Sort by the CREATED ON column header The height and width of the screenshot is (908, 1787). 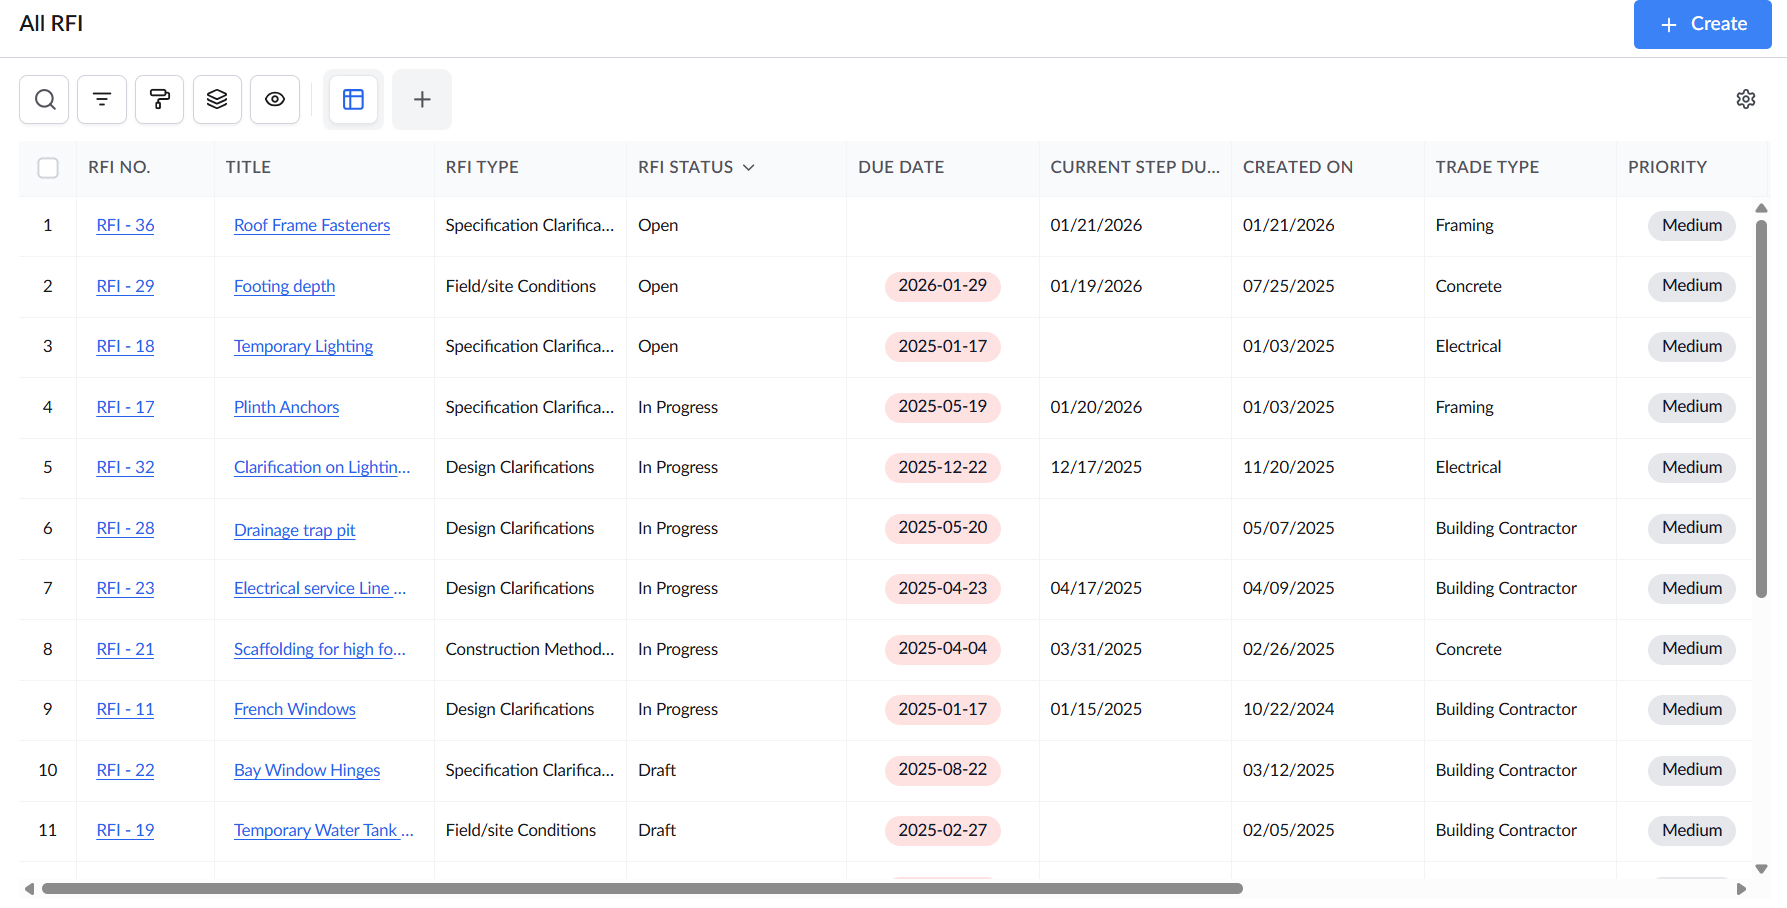tap(1298, 167)
